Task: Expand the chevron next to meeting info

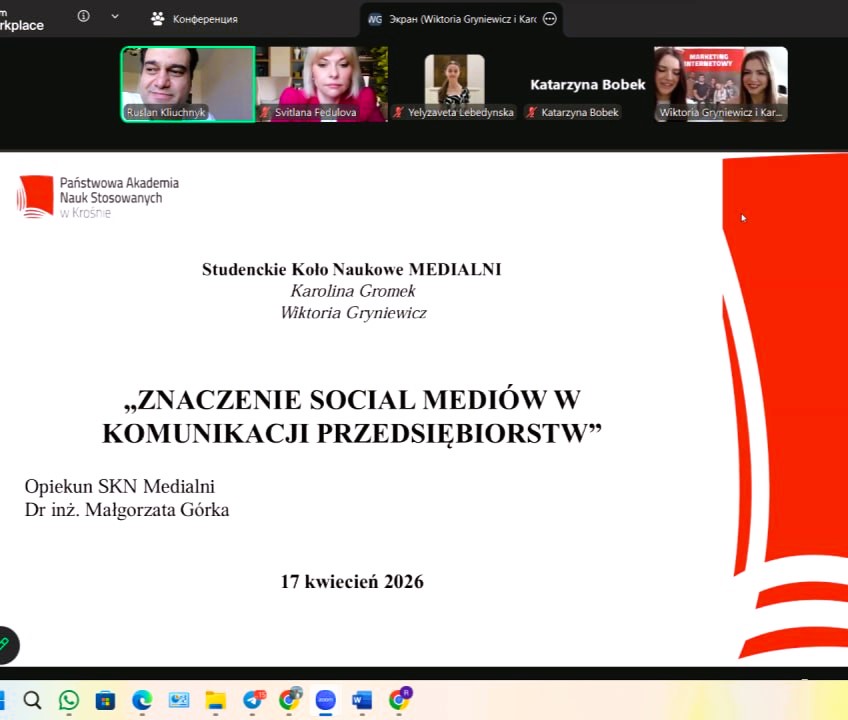Action: (115, 16)
